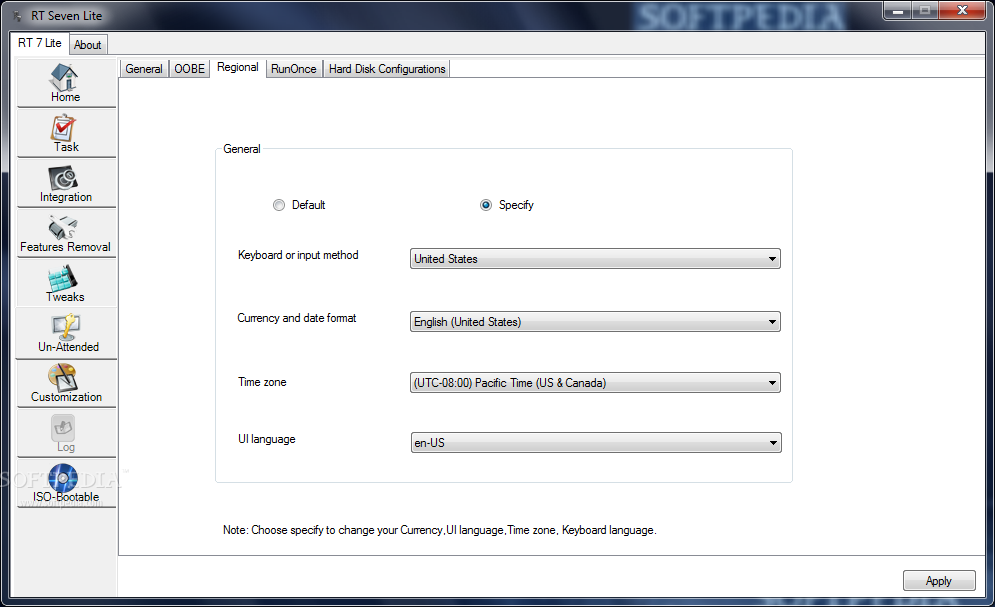Select the Regional tab

pos(237,67)
